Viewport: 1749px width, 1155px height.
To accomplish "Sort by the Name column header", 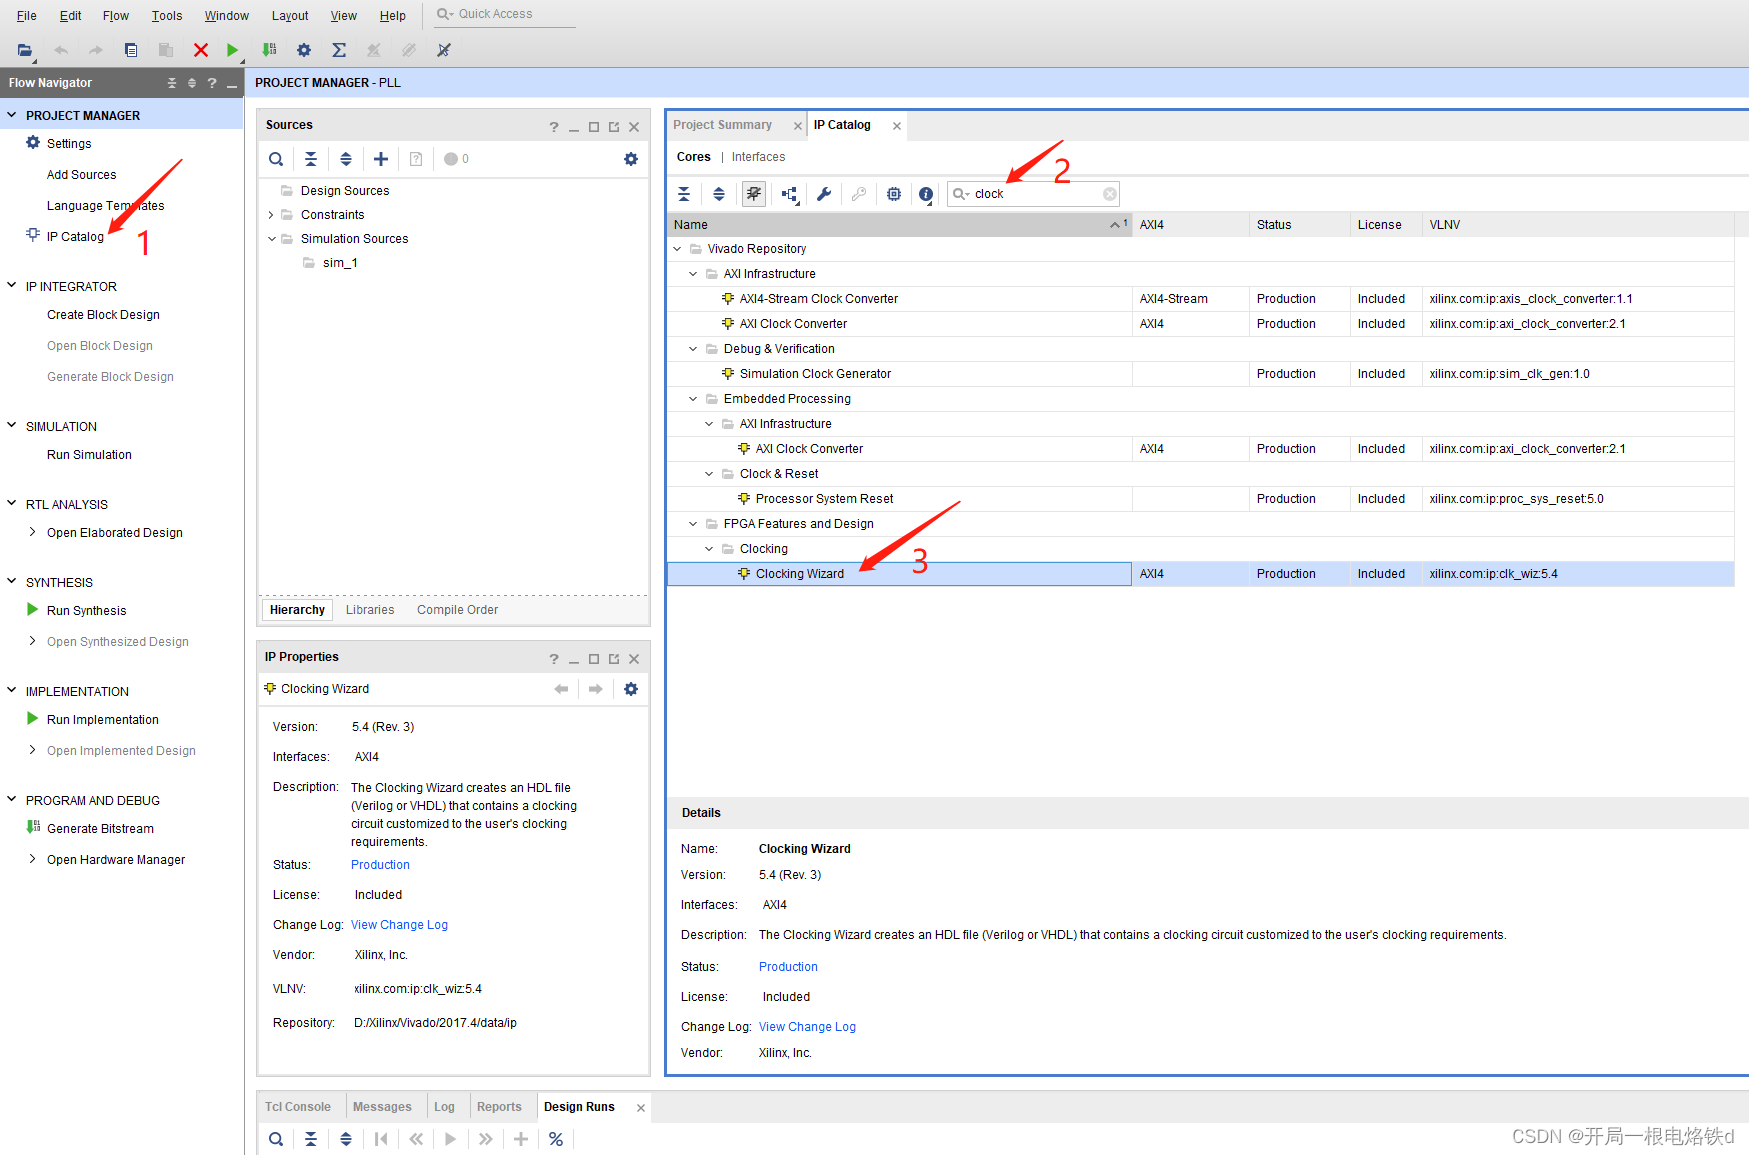I will click(x=898, y=225).
